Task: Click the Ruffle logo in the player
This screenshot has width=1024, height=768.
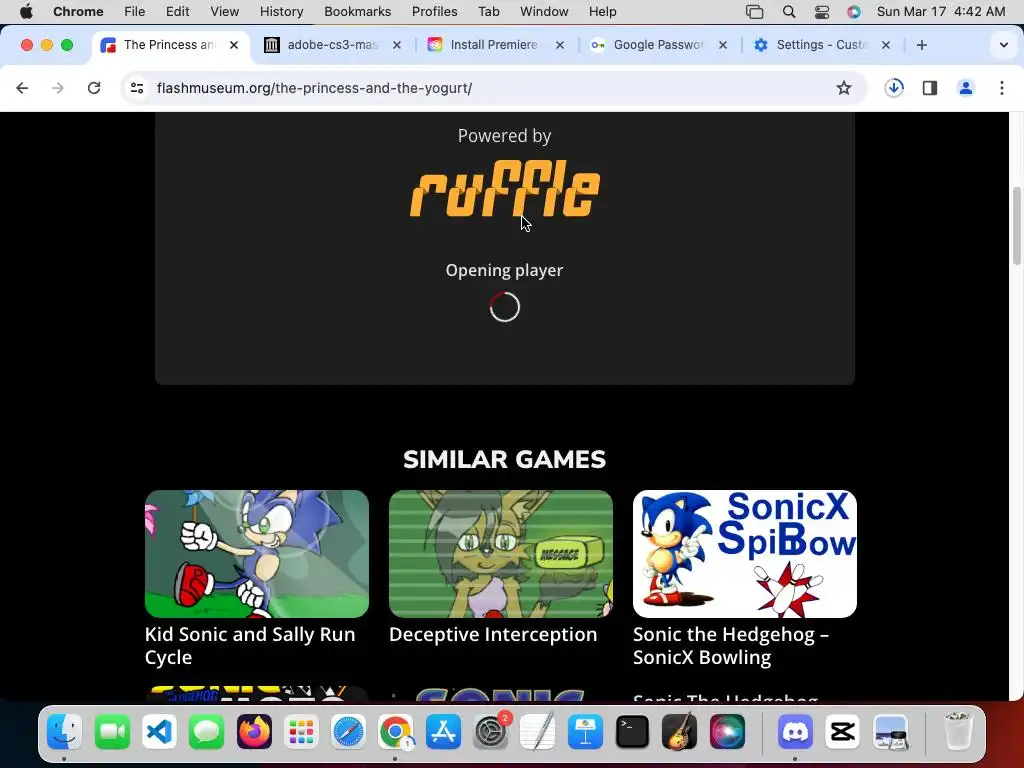Action: pos(504,189)
